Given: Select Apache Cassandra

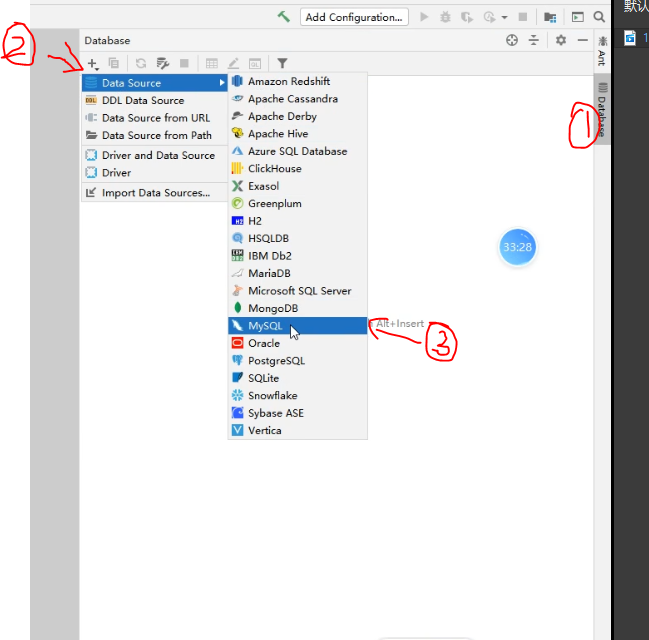Looking at the screenshot, I should click(x=298, y=99).
